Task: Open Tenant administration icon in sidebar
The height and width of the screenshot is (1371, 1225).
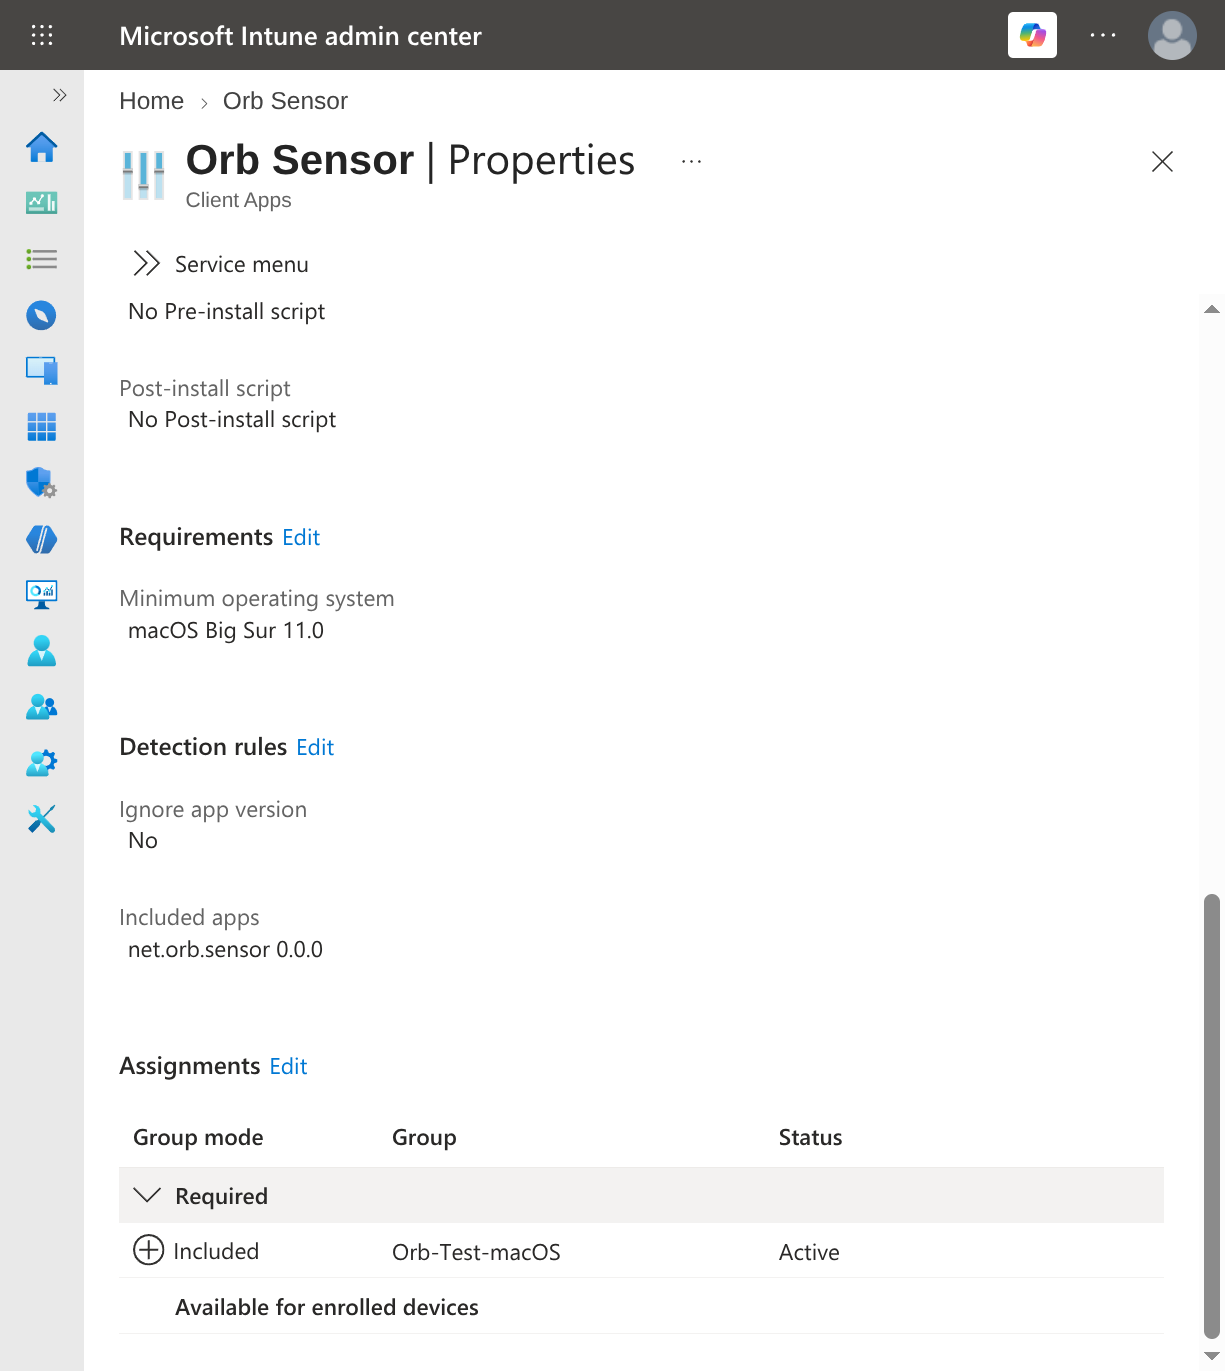Action: click(42, 763)
